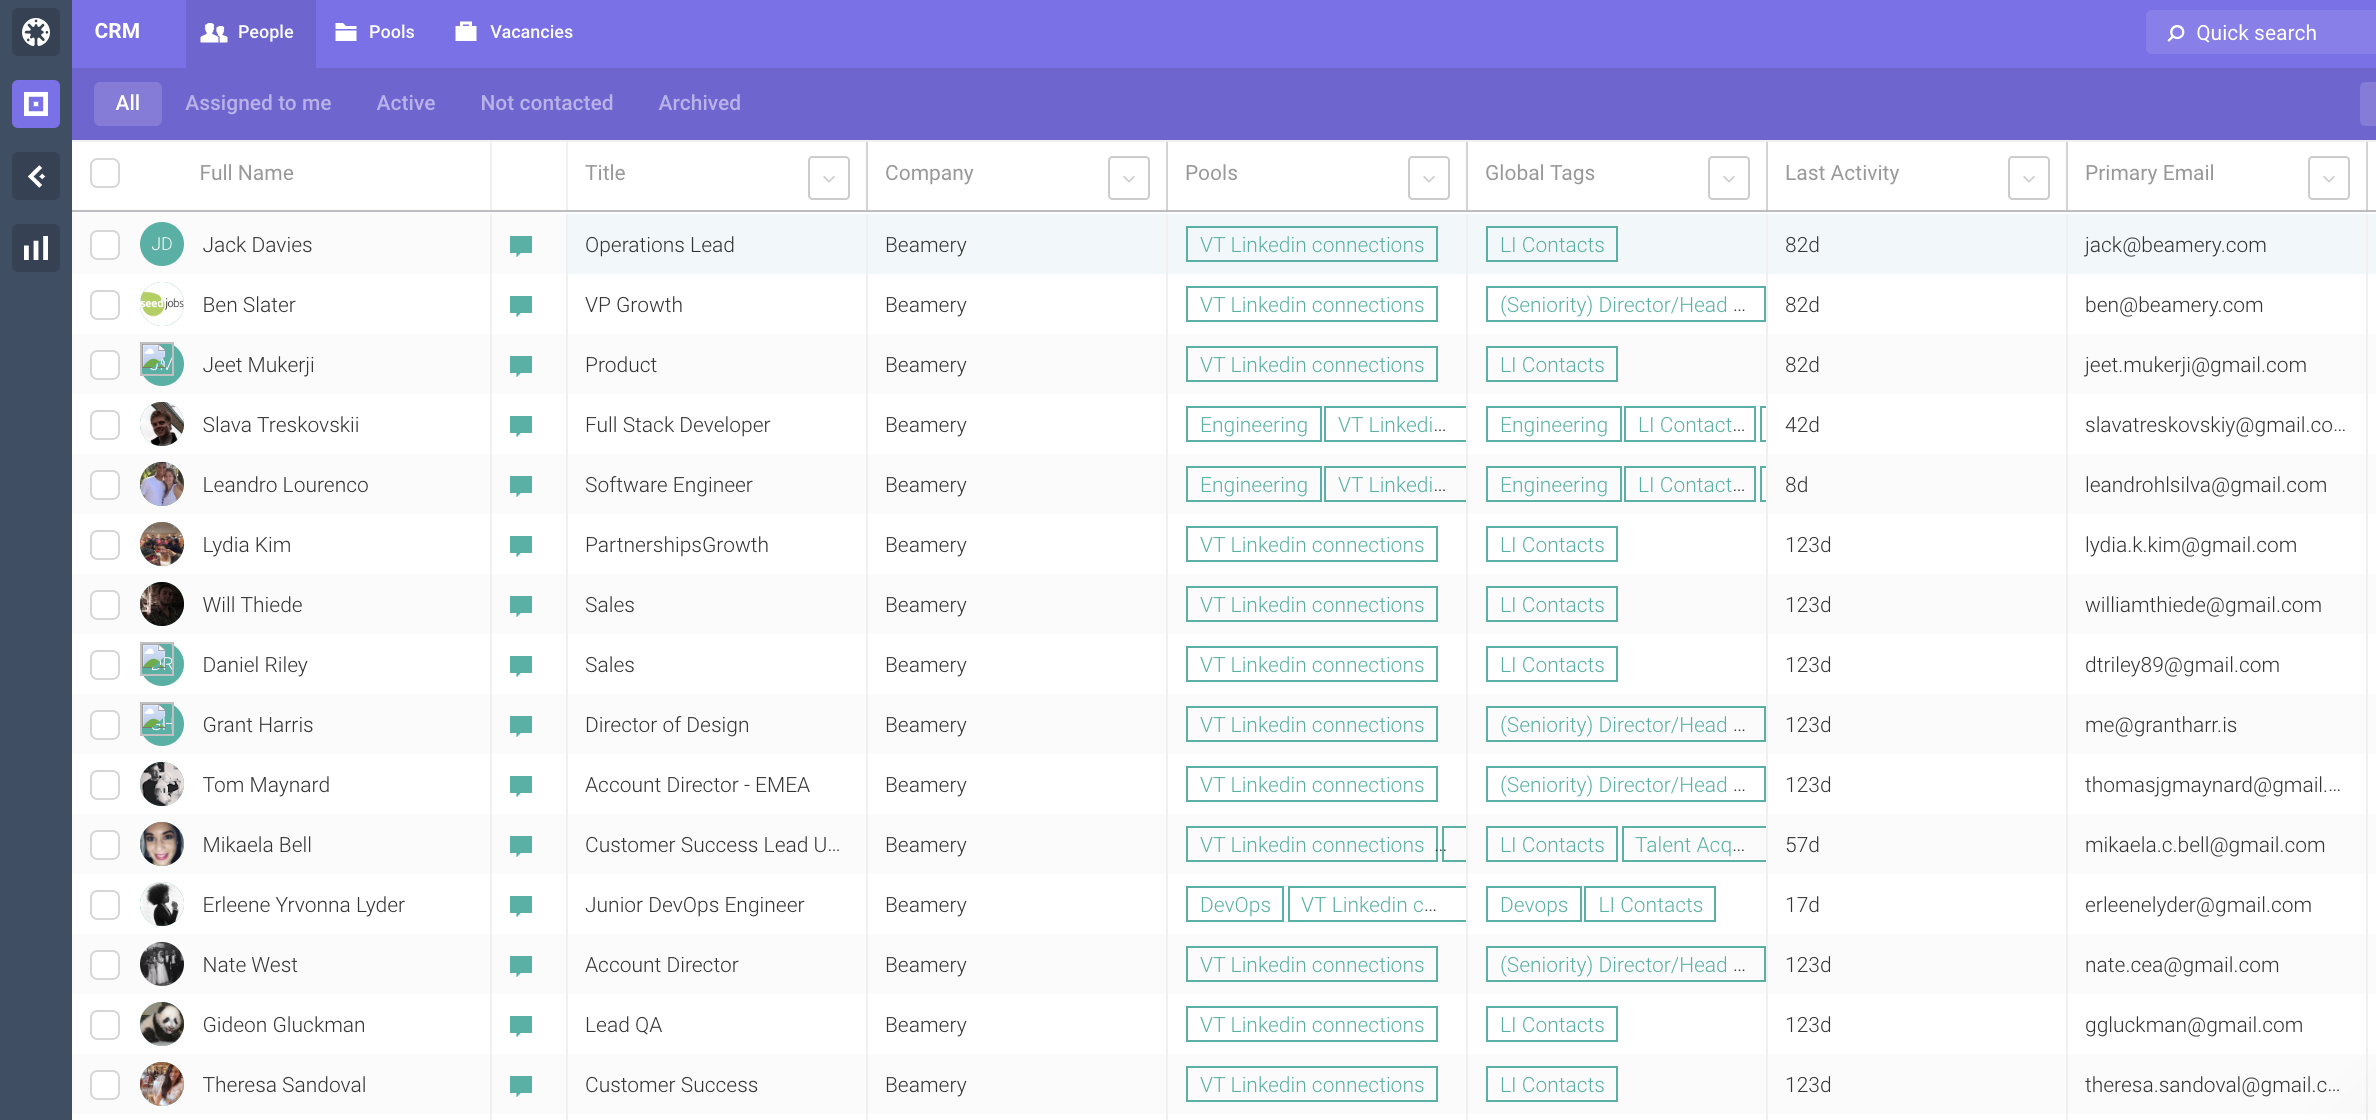Click the Beamery logo icon in sidebar
The width and height of the screenshot is (2376, 1120).
[36, 32]
